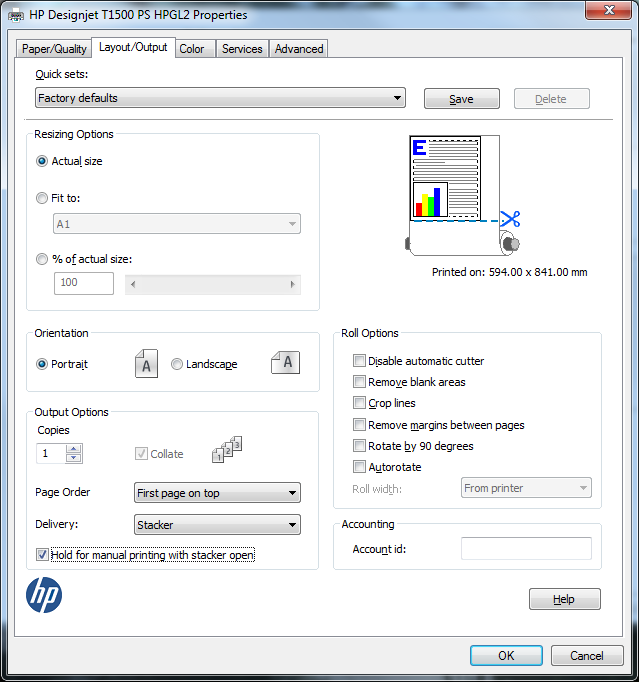Click the Delete quick set button

[552, 99]
